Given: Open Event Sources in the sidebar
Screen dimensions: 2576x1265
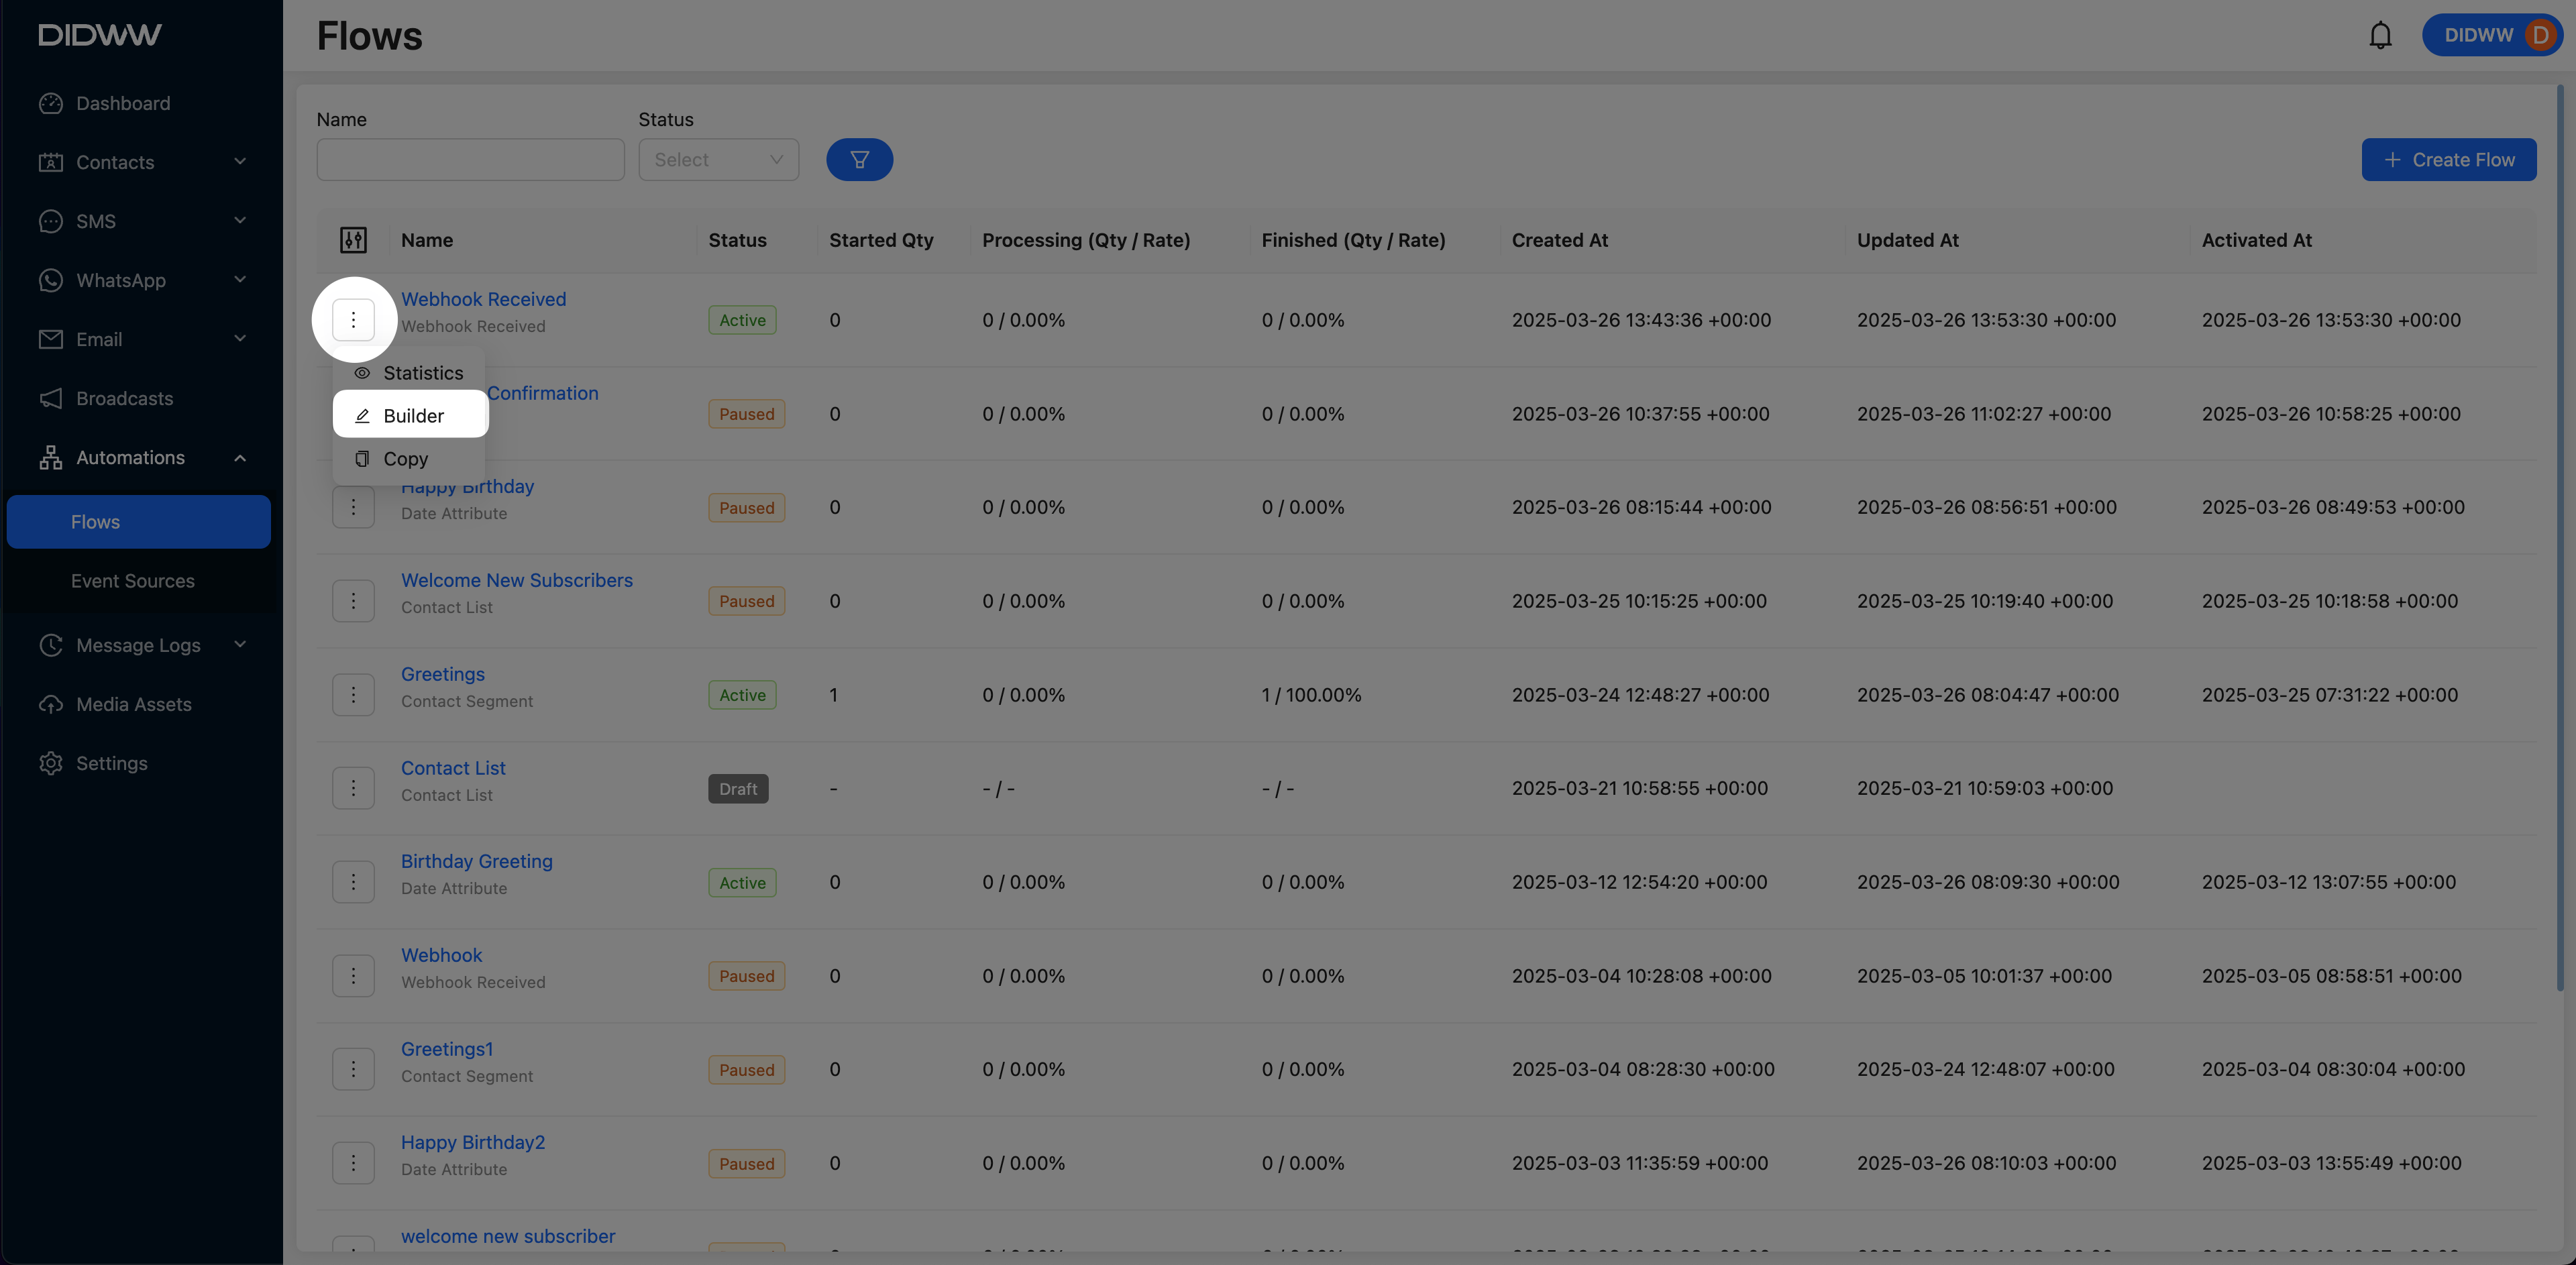Looking at the screenshot, I should 132,582.
